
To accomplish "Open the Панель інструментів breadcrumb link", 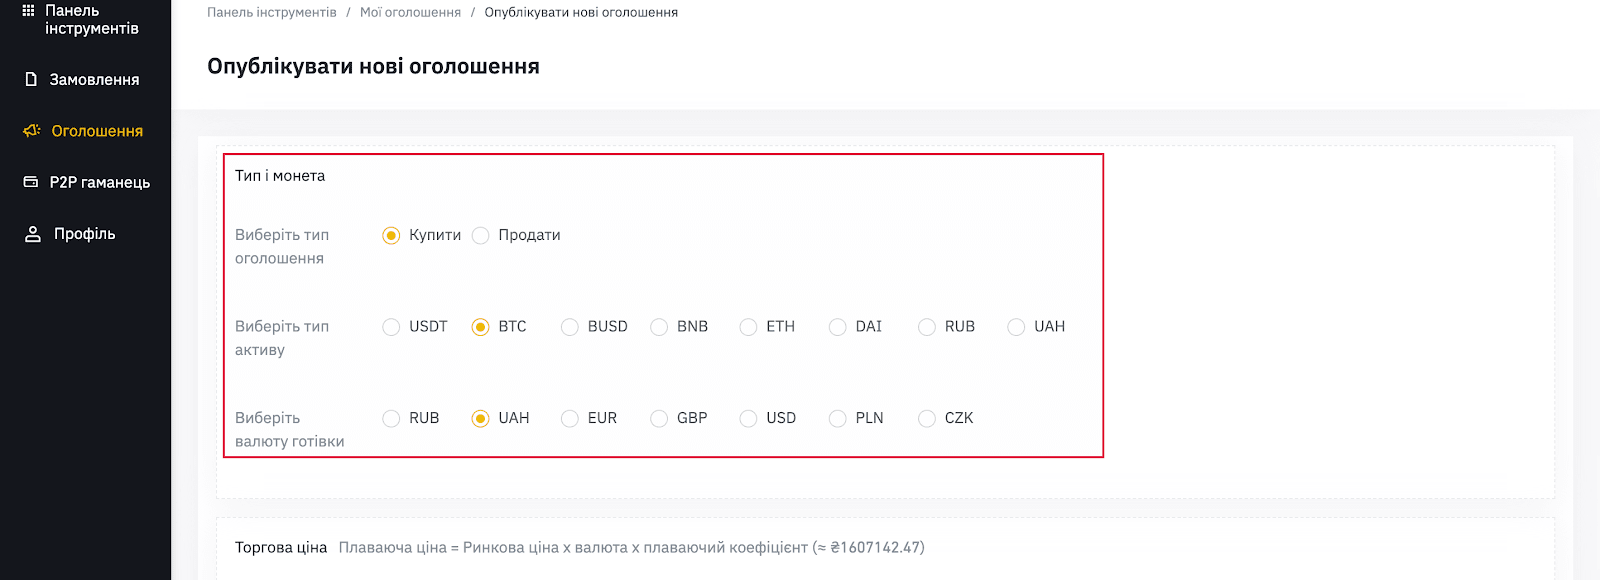I will [272, 12].
